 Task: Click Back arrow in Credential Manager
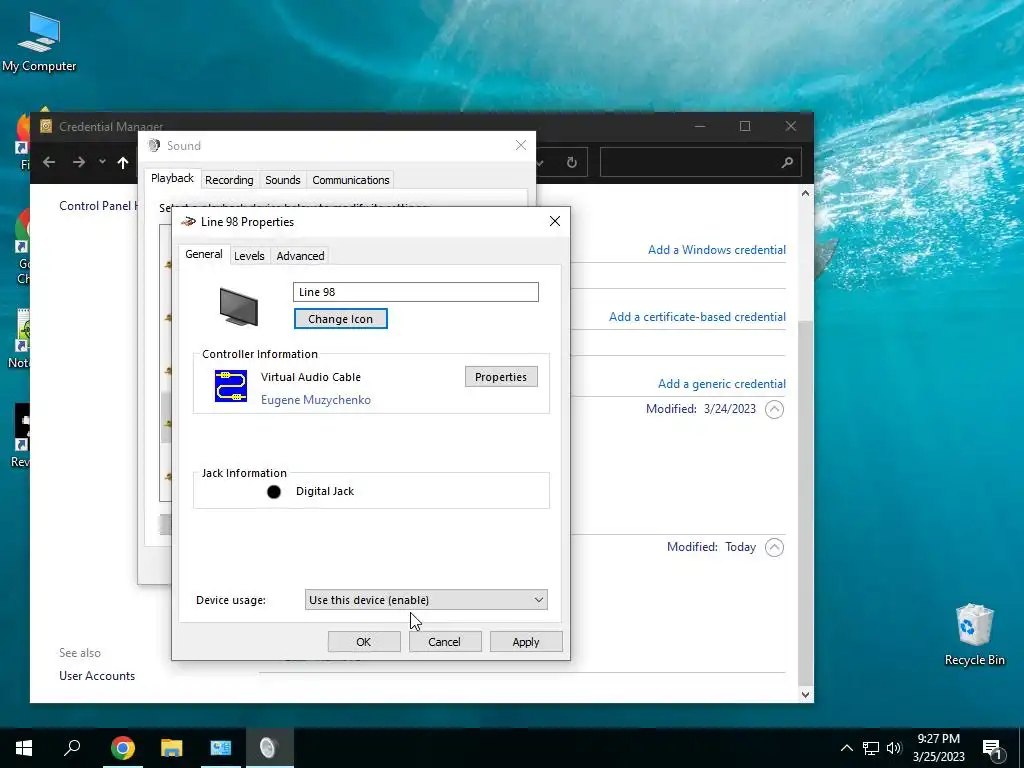(49, 162)
